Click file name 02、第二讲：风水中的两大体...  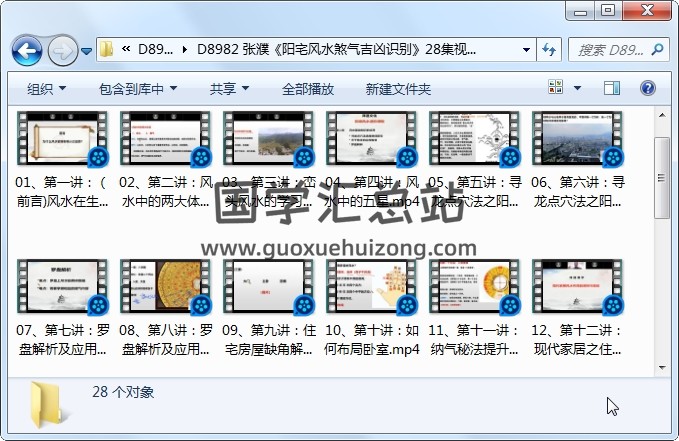click(x=165, y=191)
